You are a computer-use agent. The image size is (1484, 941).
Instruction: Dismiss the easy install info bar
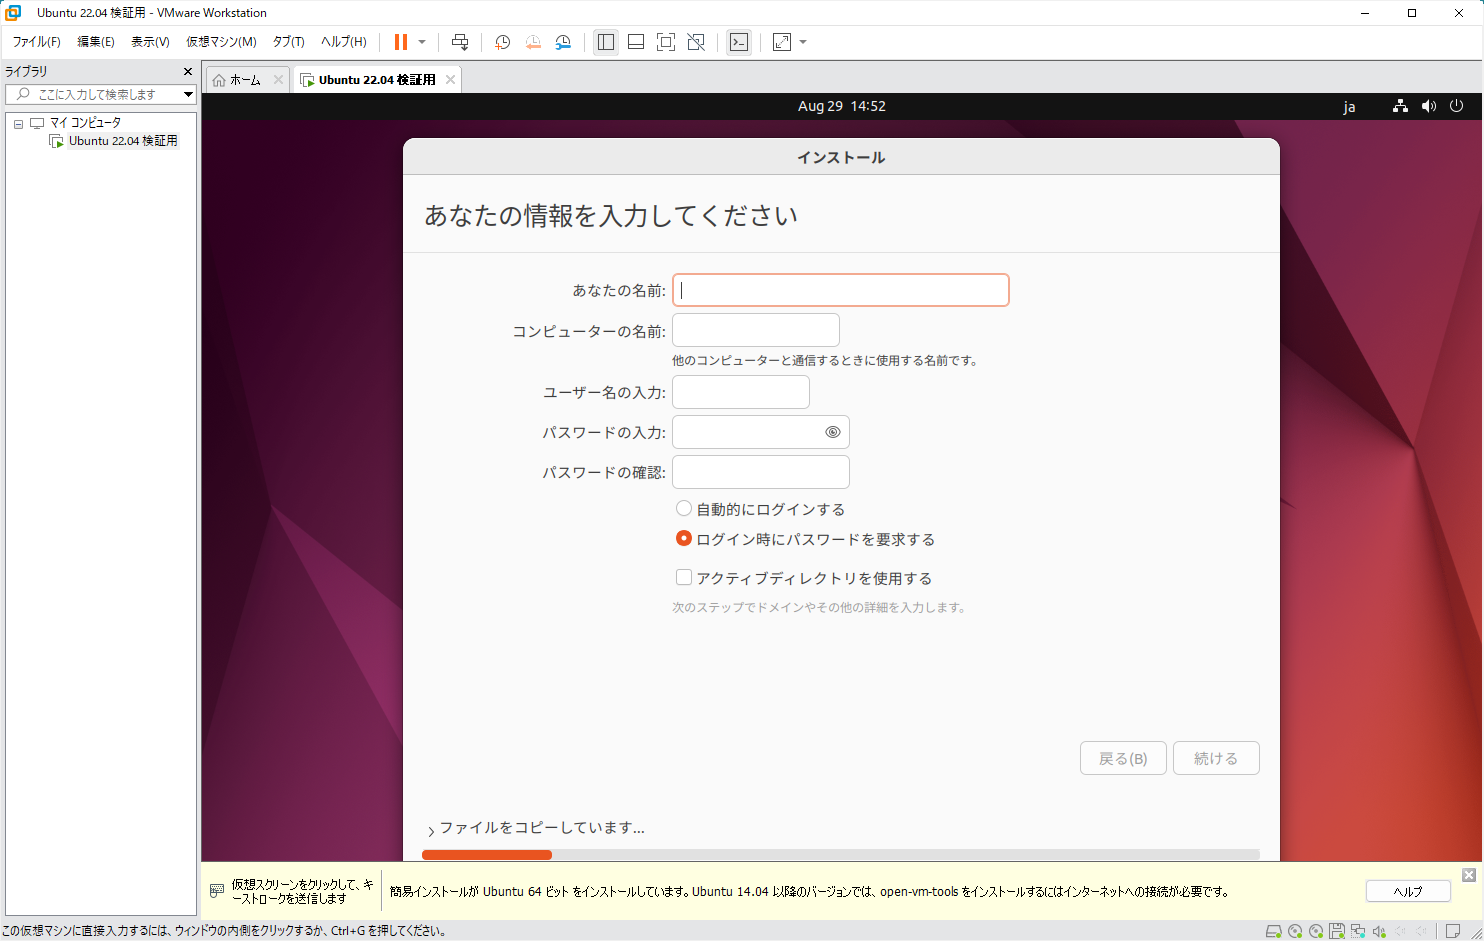pyautogui.click(x=1469, y=875)
